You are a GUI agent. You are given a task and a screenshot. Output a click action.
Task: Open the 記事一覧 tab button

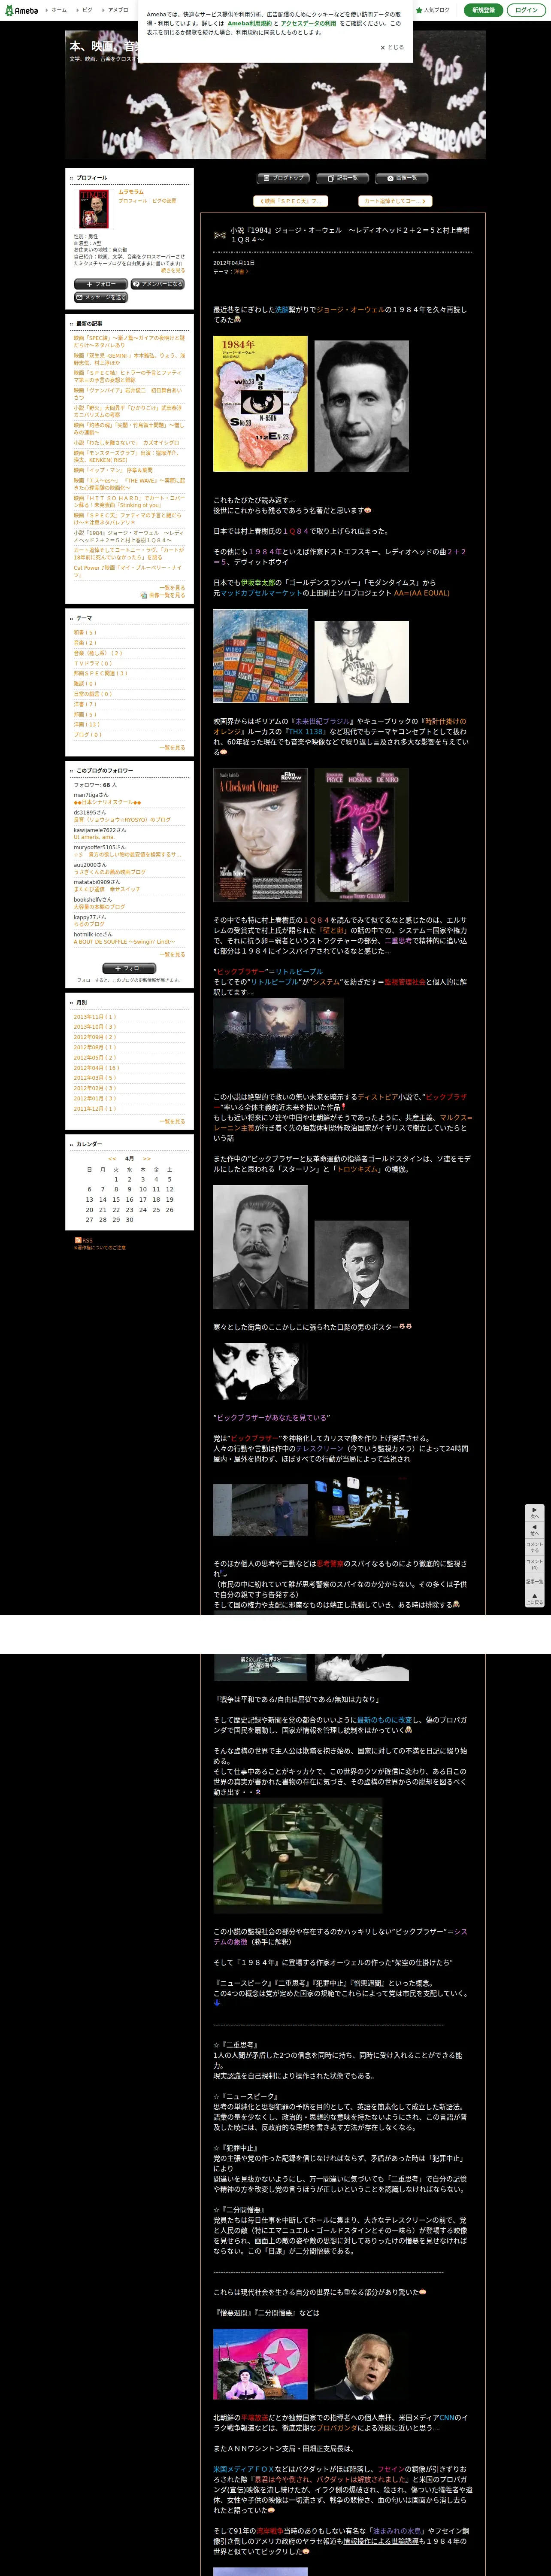coord(343,178)
